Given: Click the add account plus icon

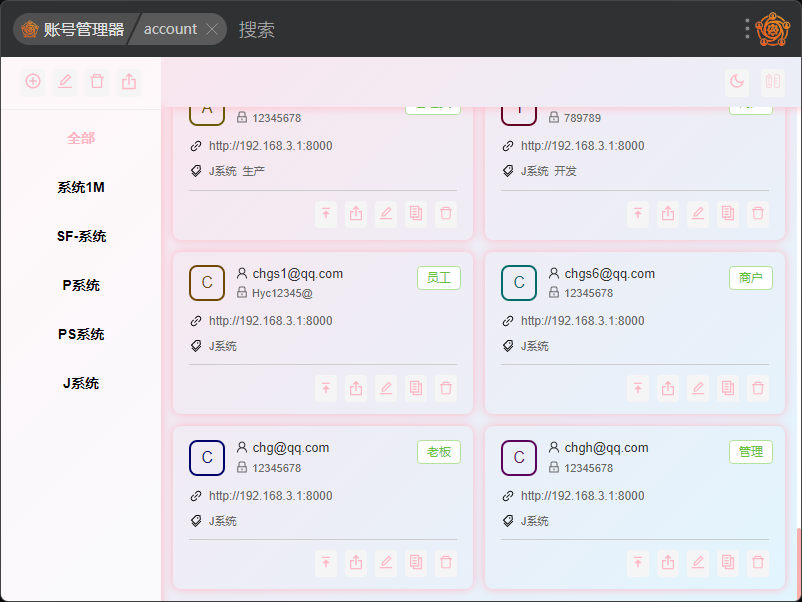Looking at the screenshot, I should point(33,81).
